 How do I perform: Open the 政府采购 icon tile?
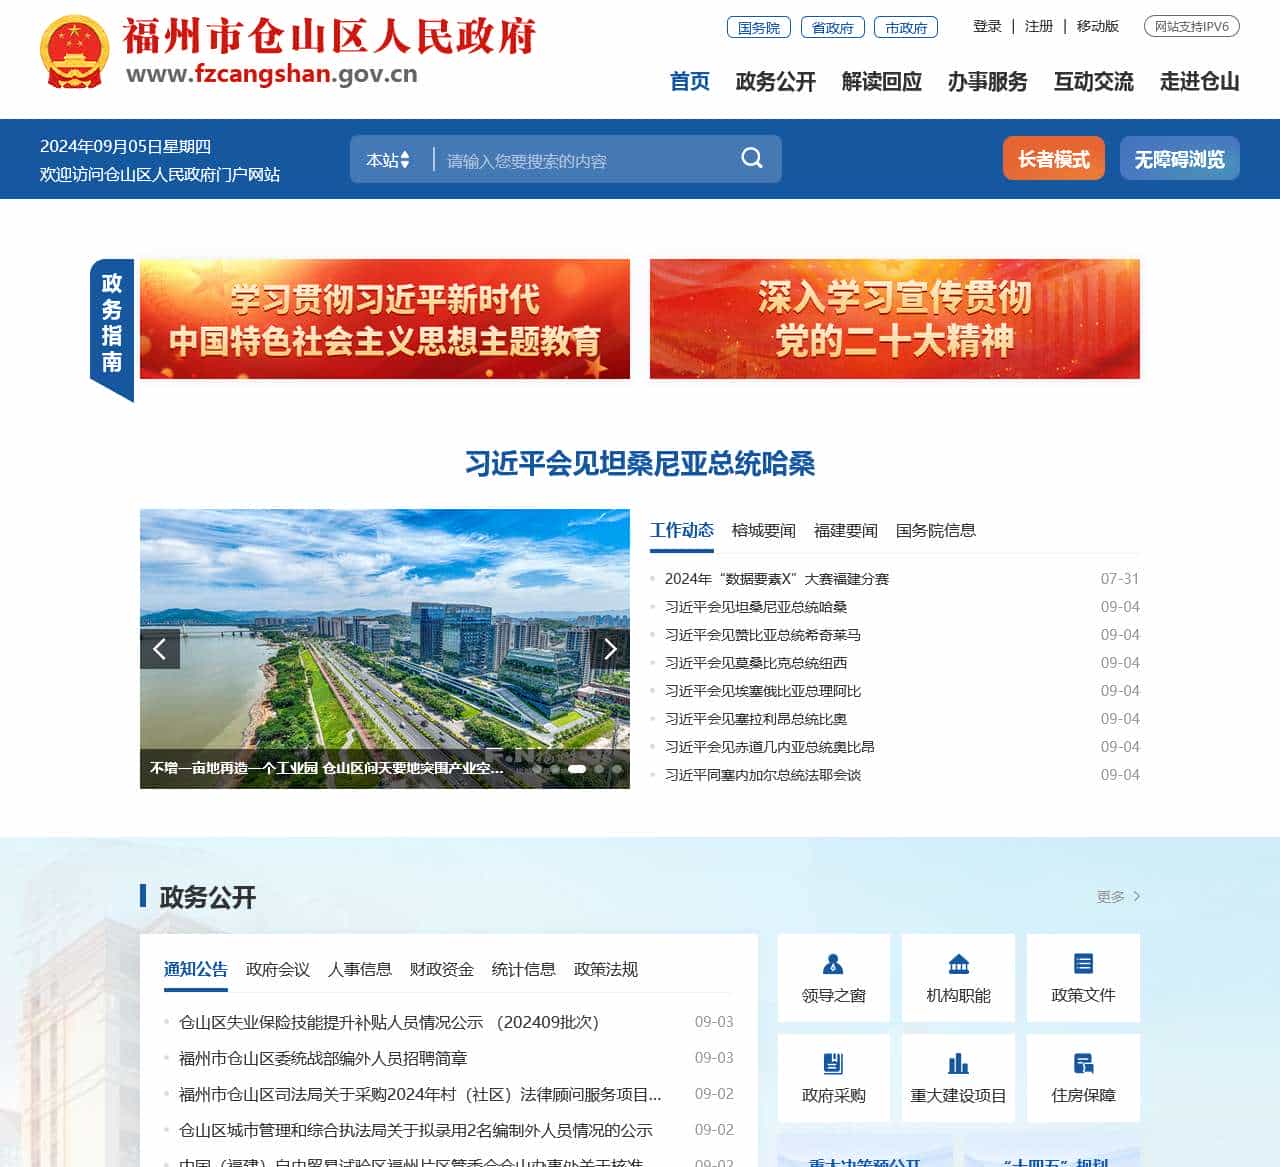tap(833, 1078)
